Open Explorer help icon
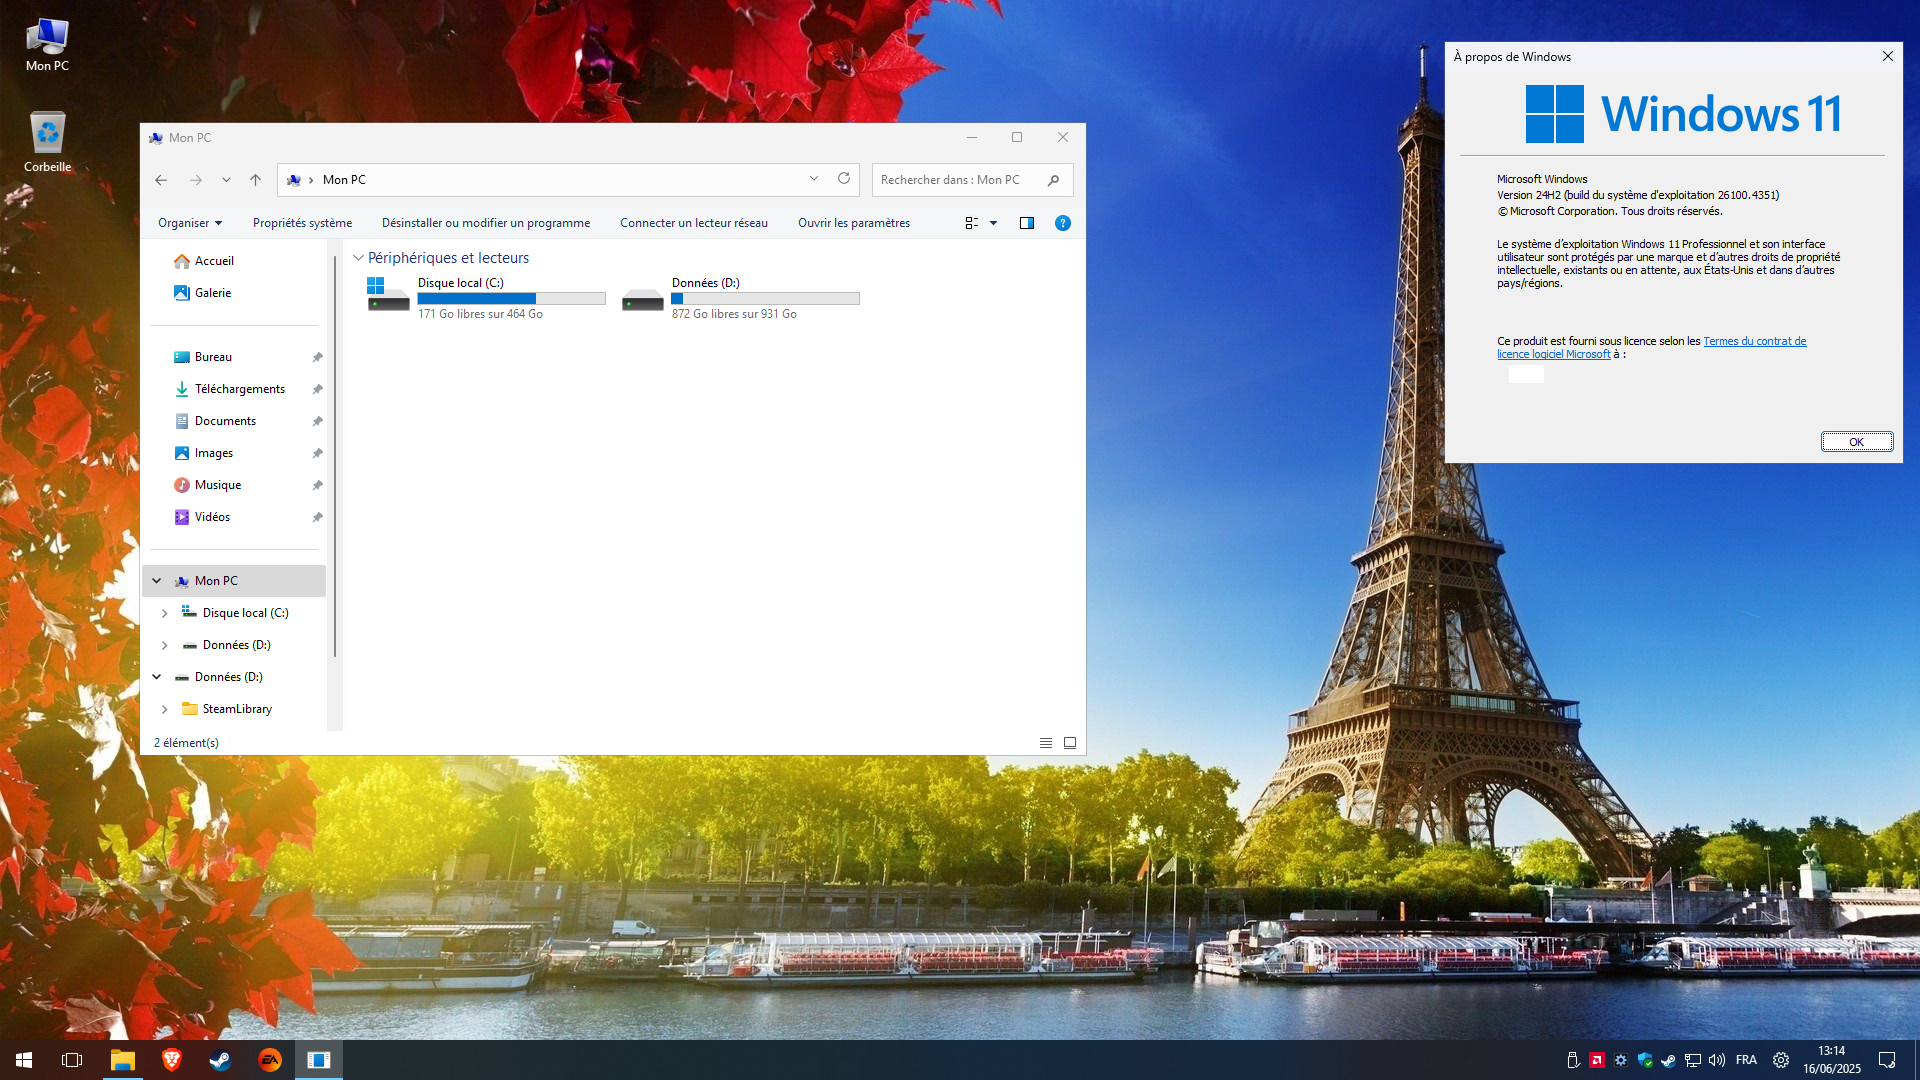This screenshot has width=1920, height=1080. click(x=1063, y=223)
